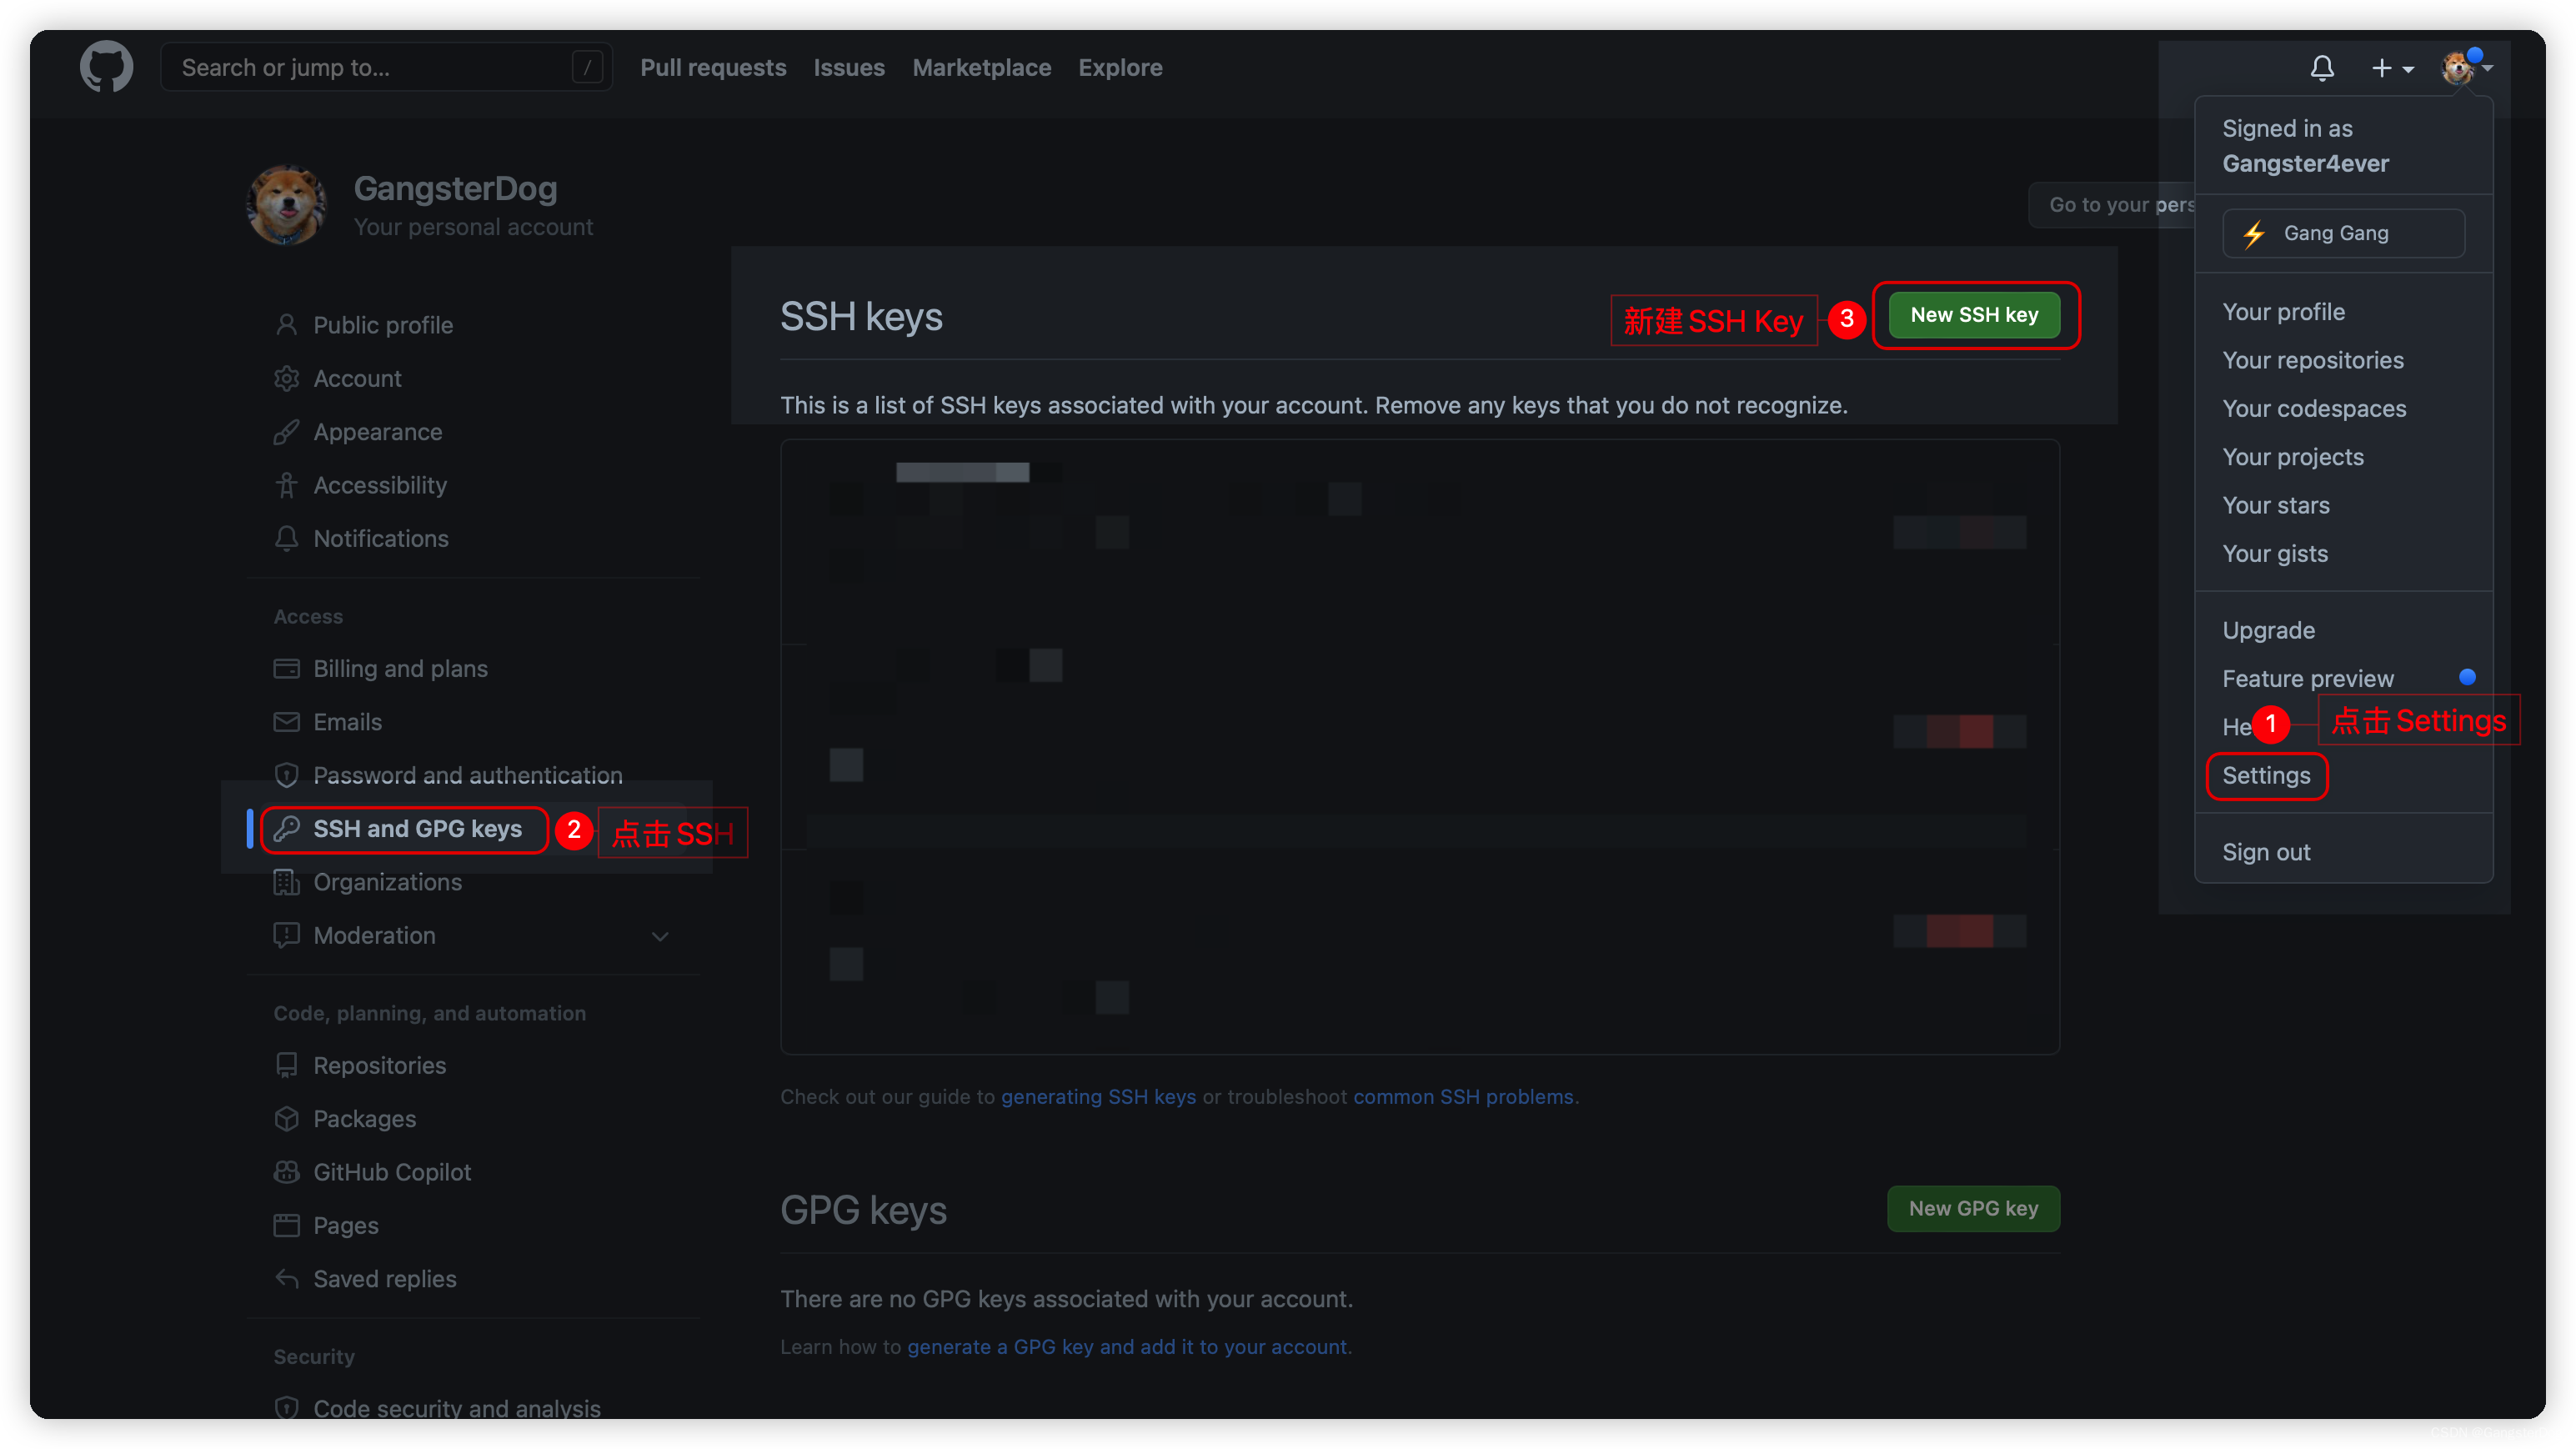Viewport: 2576px width, 1449px height.
Task: Click the Account gear icon in sidebar
Action: (286, 378)
